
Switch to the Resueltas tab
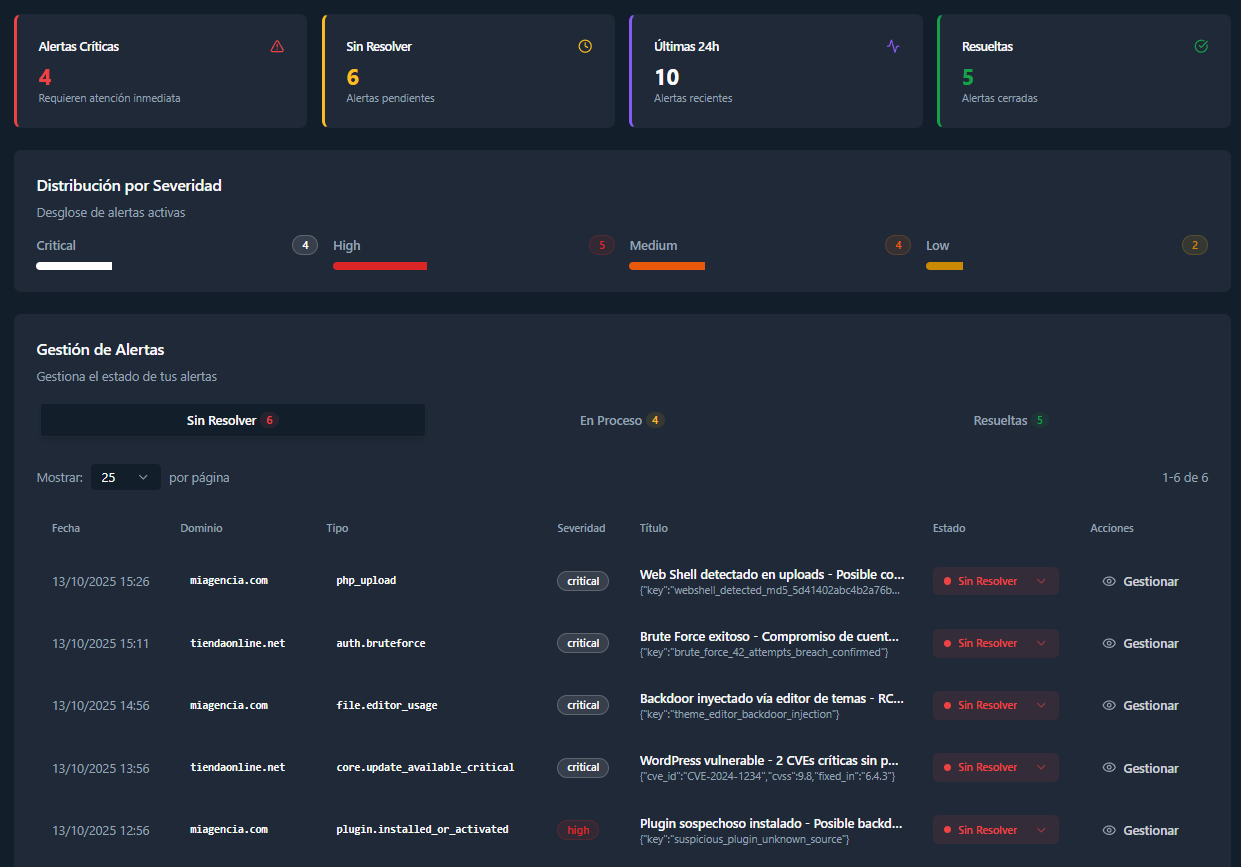[1010, 420]
